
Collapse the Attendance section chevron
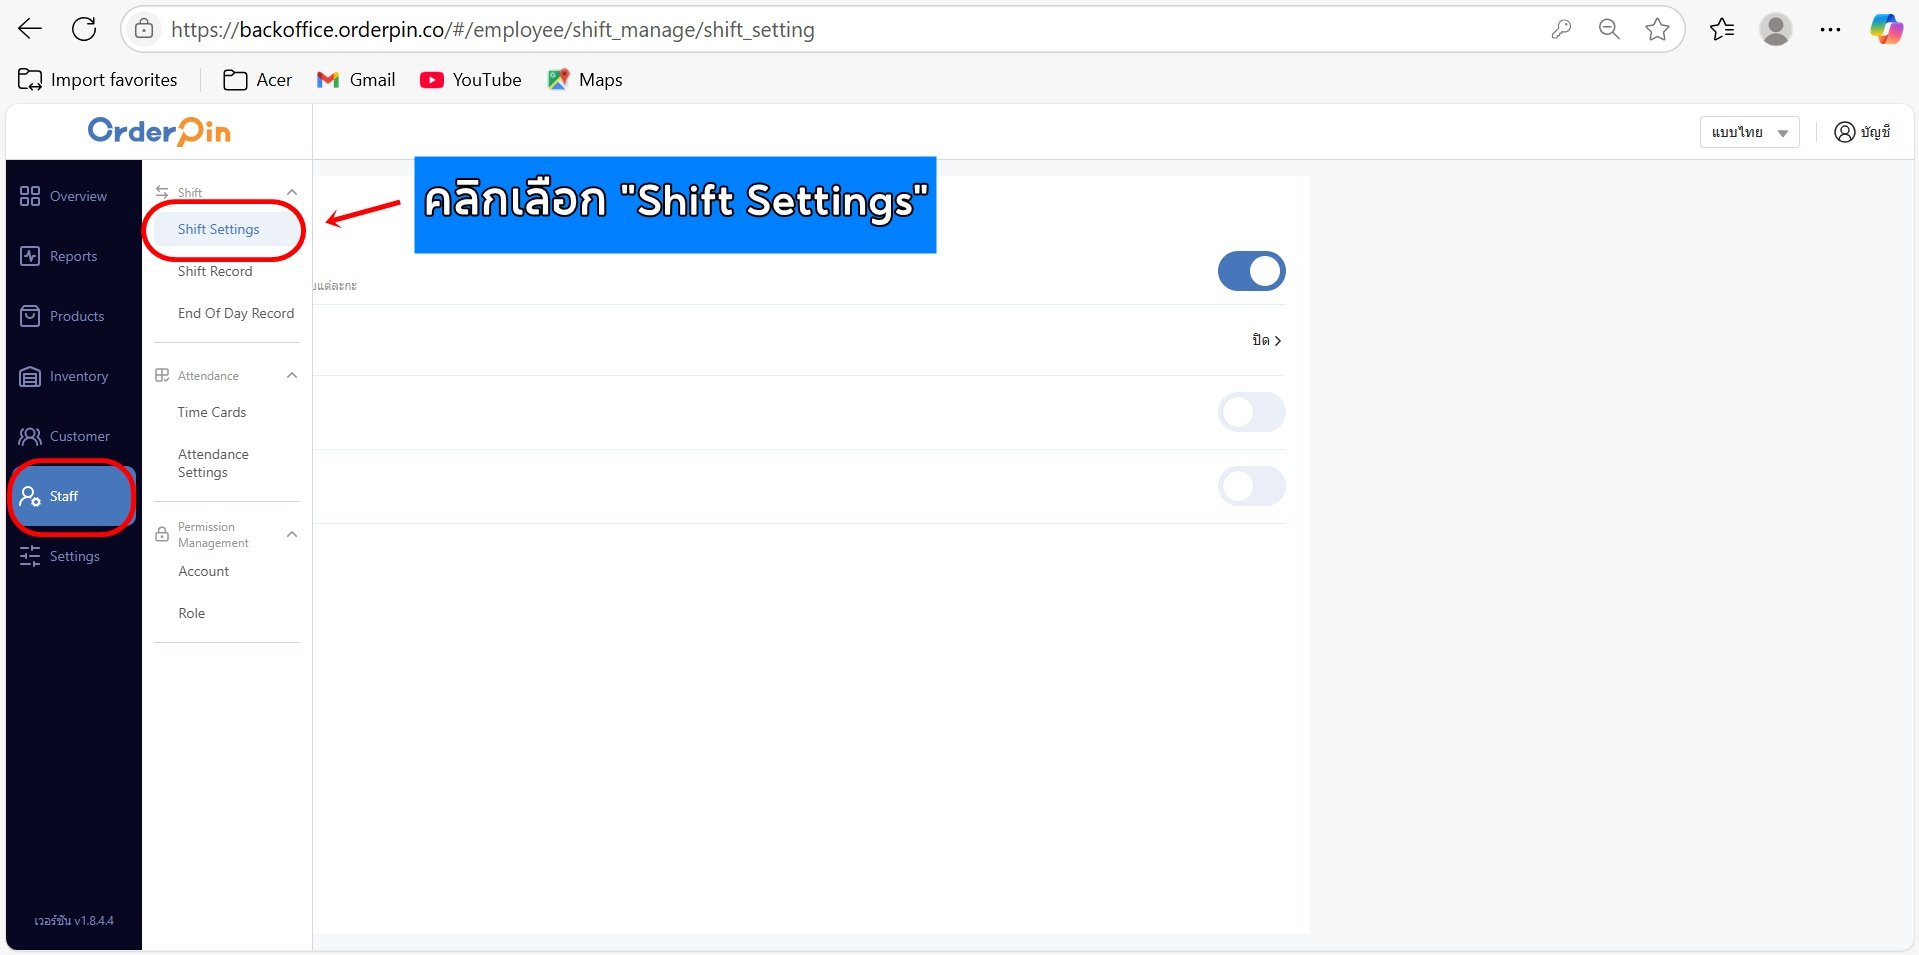(292, 375)
